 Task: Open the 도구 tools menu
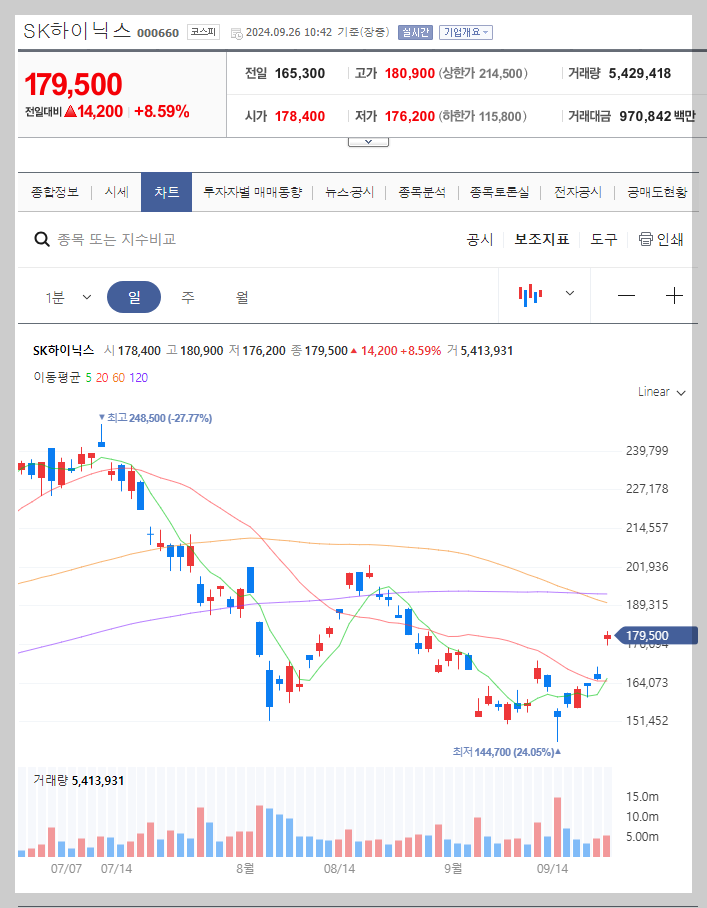[x=602, y=240]
